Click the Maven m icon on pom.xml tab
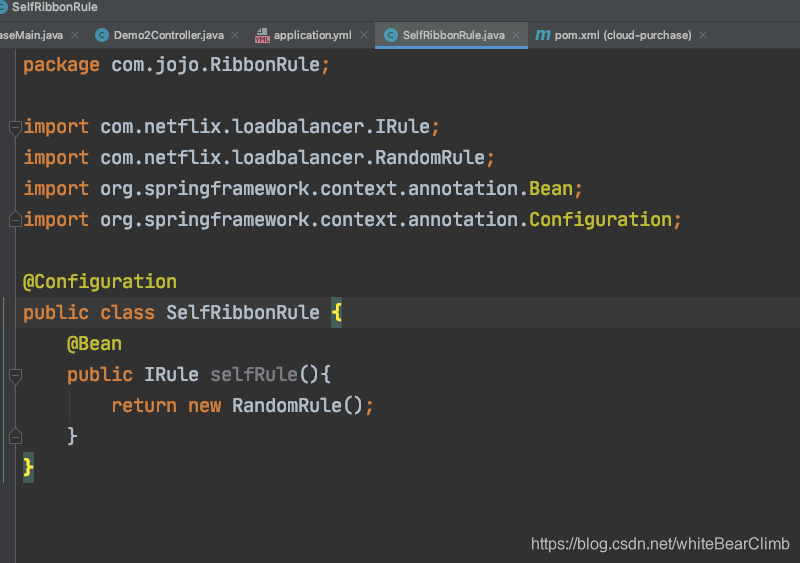The height and width of the screenshot is (563, 800). coord(542,35)
